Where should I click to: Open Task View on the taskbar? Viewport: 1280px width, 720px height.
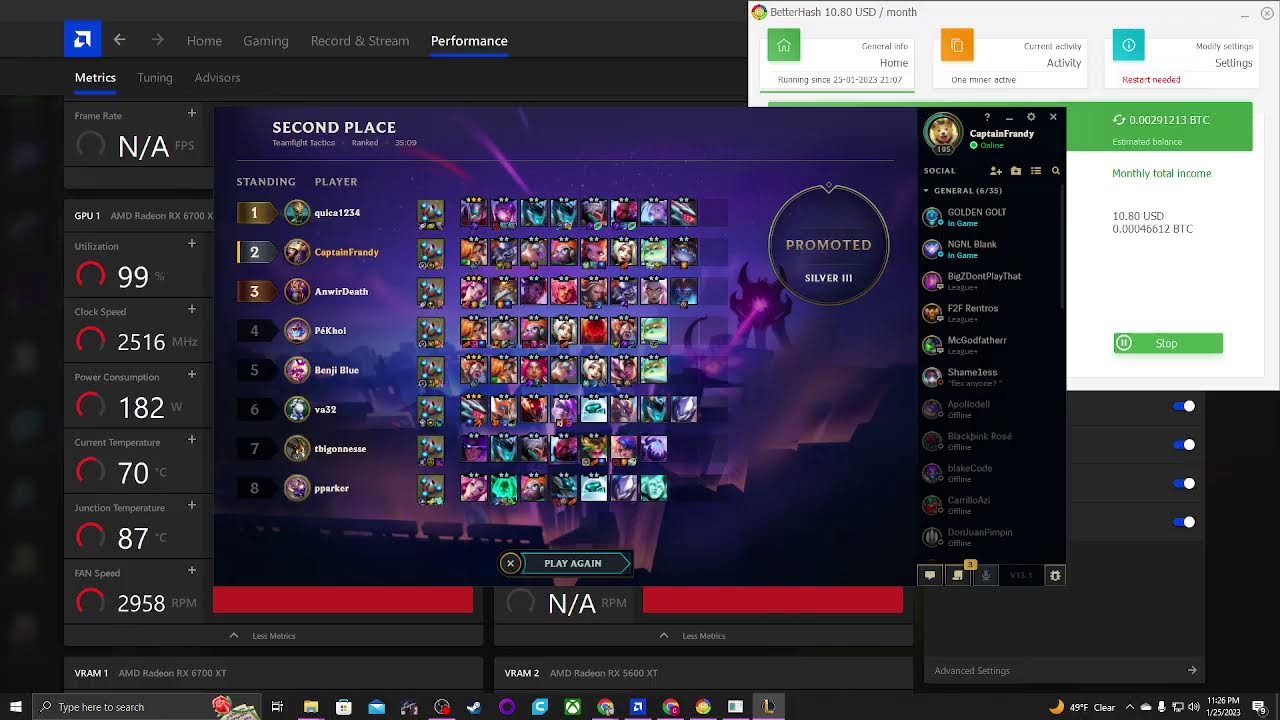tap(278, 707)
